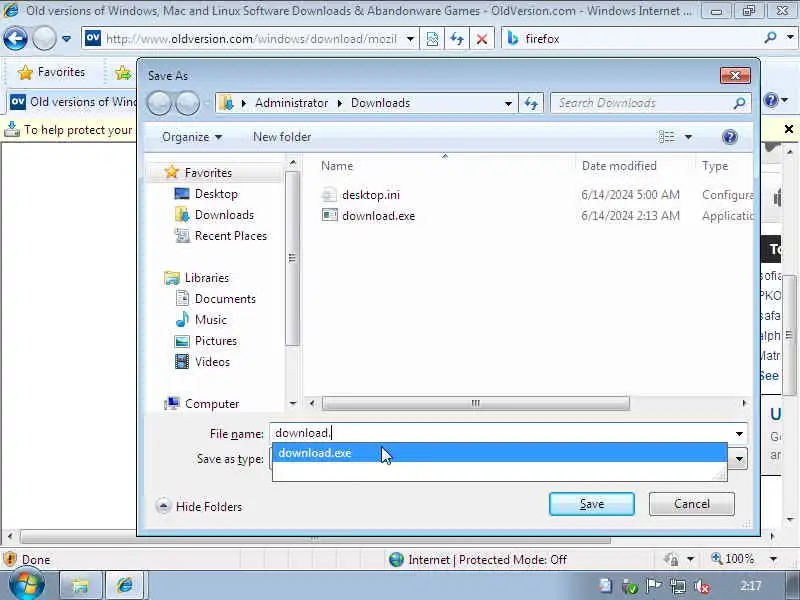Click the Windows Start orb
The height and width of the screenshot is (600, 800).
coord(27,585)
